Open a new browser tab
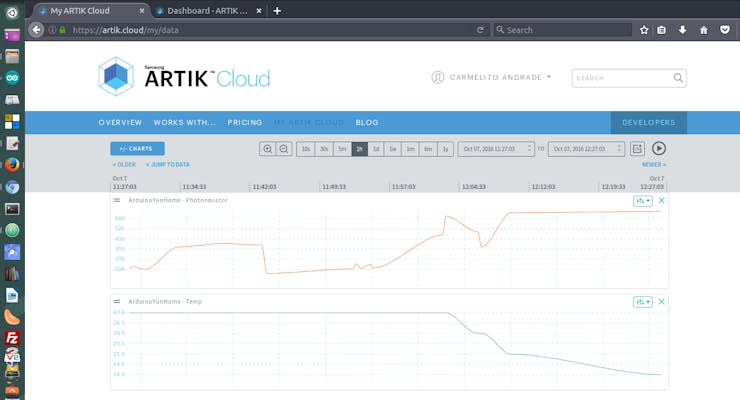This screenshot has height=400, width=740. tap(277, 10)
